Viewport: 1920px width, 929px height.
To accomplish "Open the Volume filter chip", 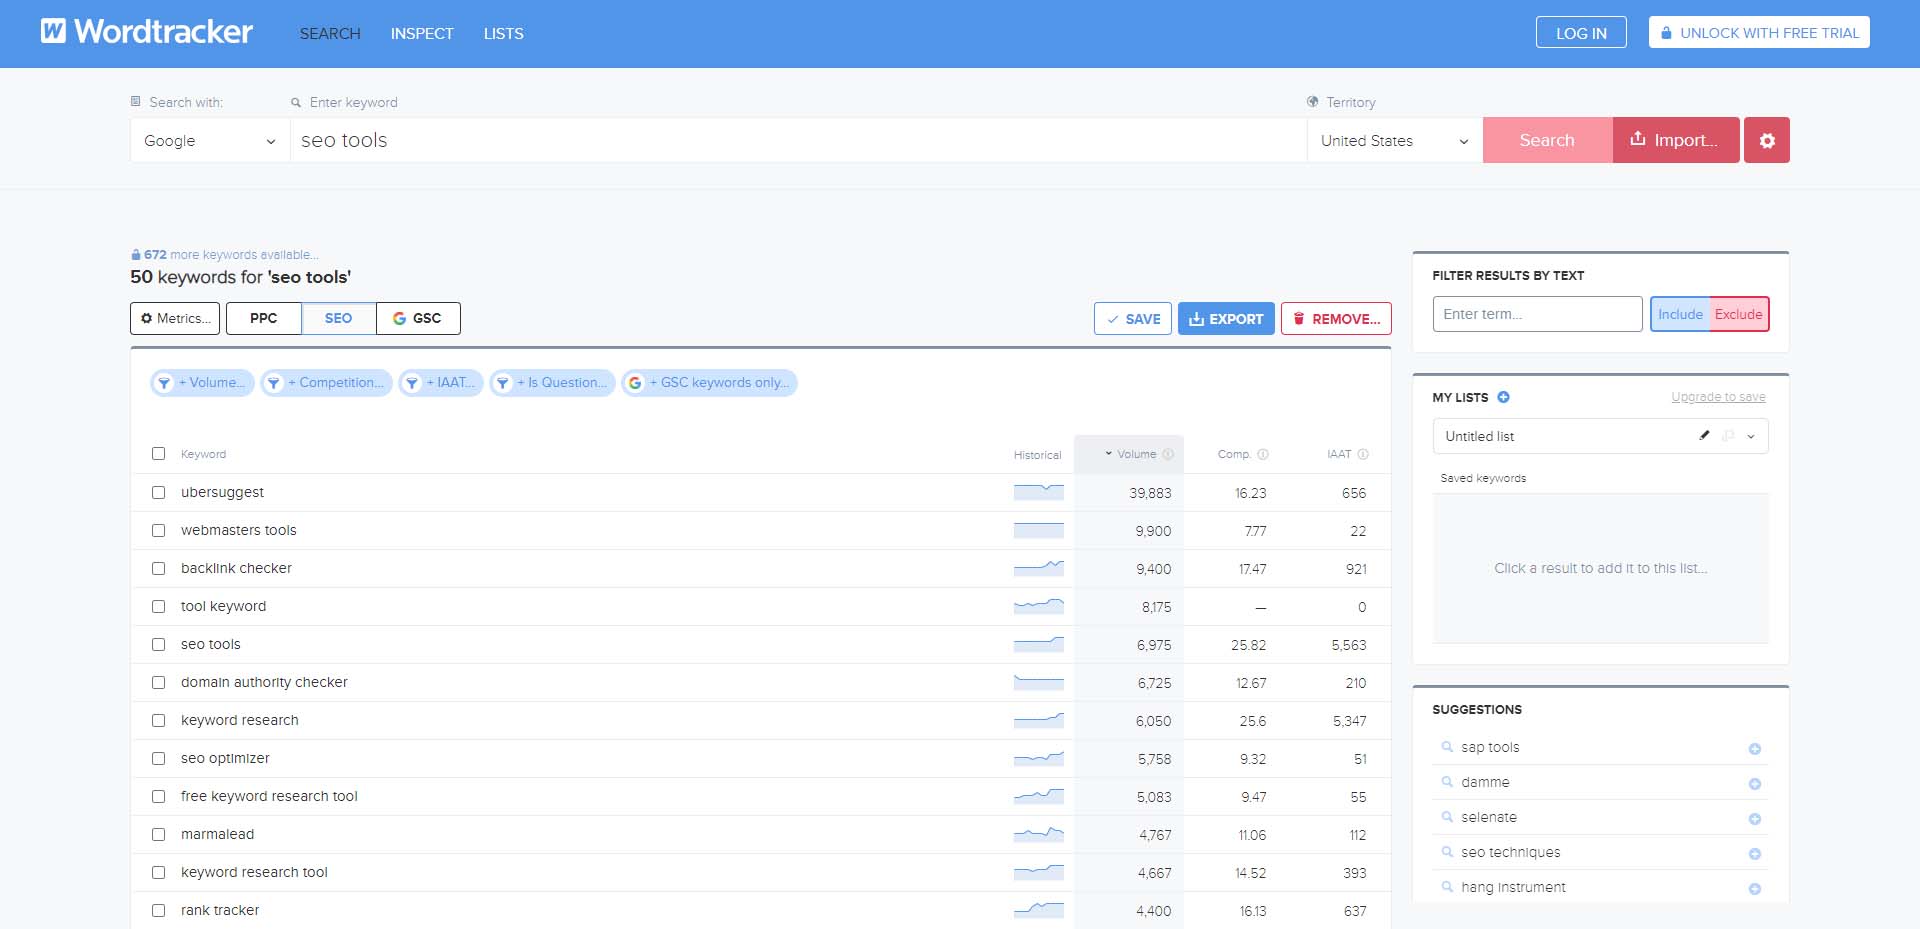I will coord(203,383).
